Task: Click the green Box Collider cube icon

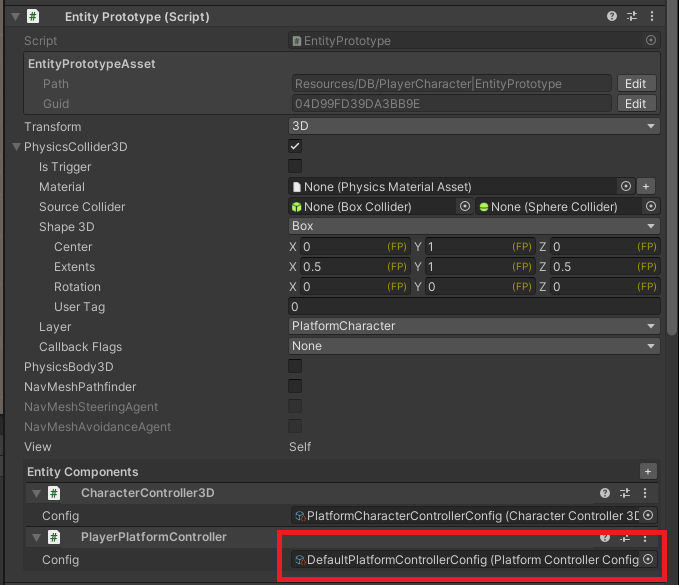Action: pos(297,207)
